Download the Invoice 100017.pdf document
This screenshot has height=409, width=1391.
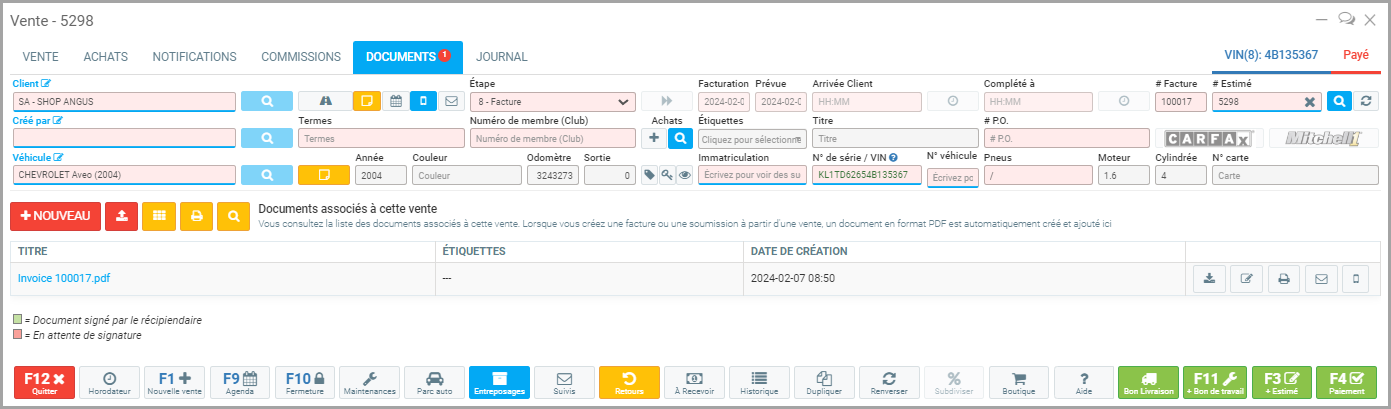(x=1209, y=279)
